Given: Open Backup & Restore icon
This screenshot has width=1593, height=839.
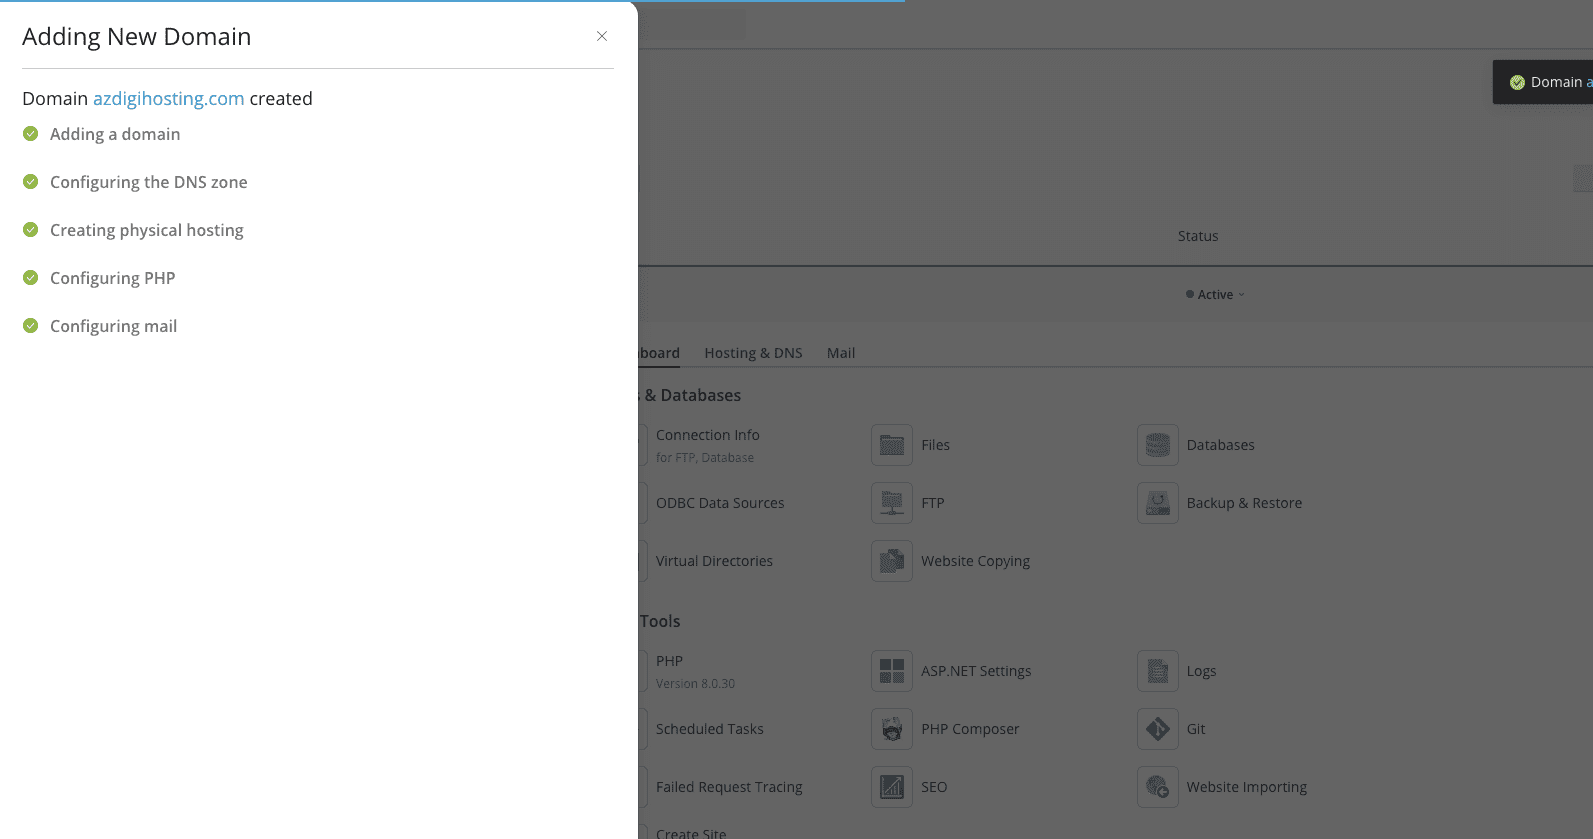Looking at the screenshot, I should (x=1157, y=503).
